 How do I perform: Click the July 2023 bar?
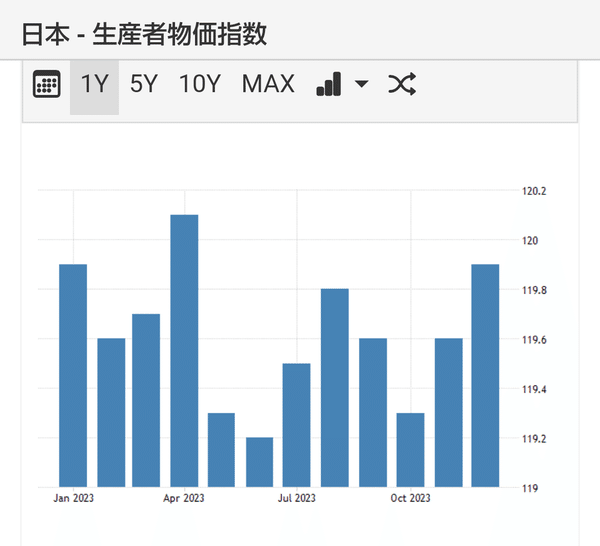(297, 425)
